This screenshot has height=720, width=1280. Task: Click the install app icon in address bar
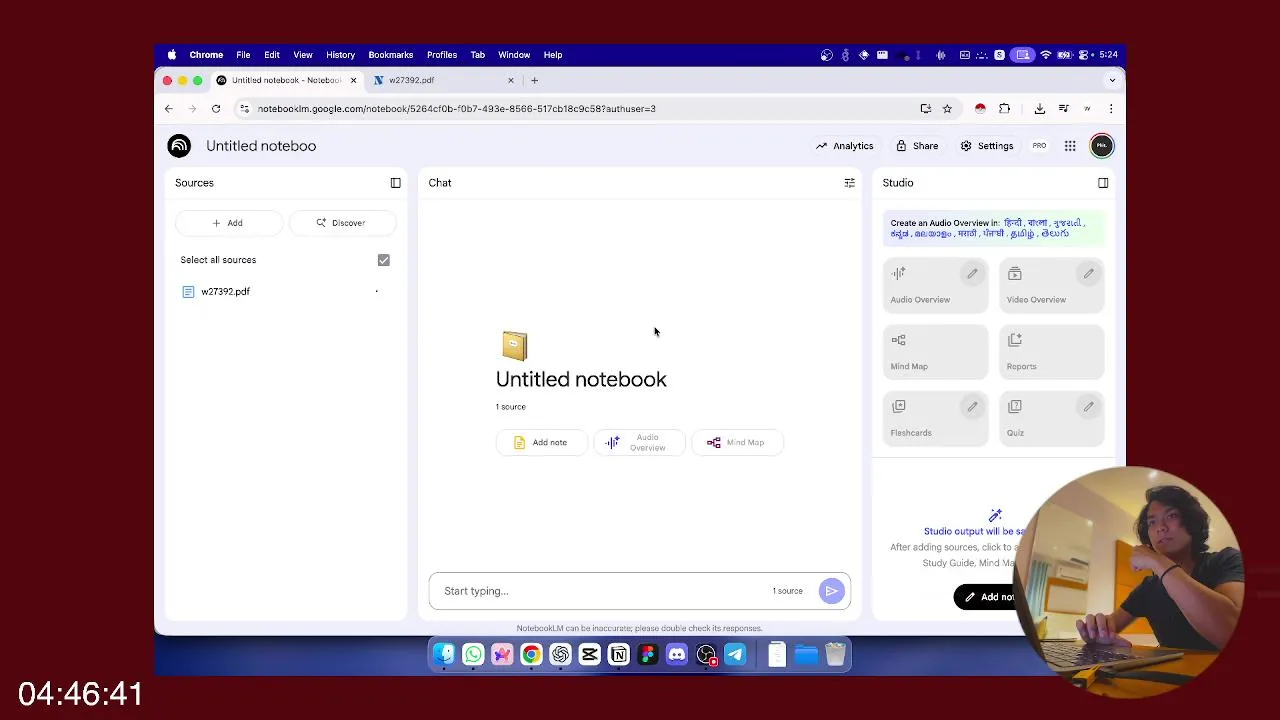926,109
